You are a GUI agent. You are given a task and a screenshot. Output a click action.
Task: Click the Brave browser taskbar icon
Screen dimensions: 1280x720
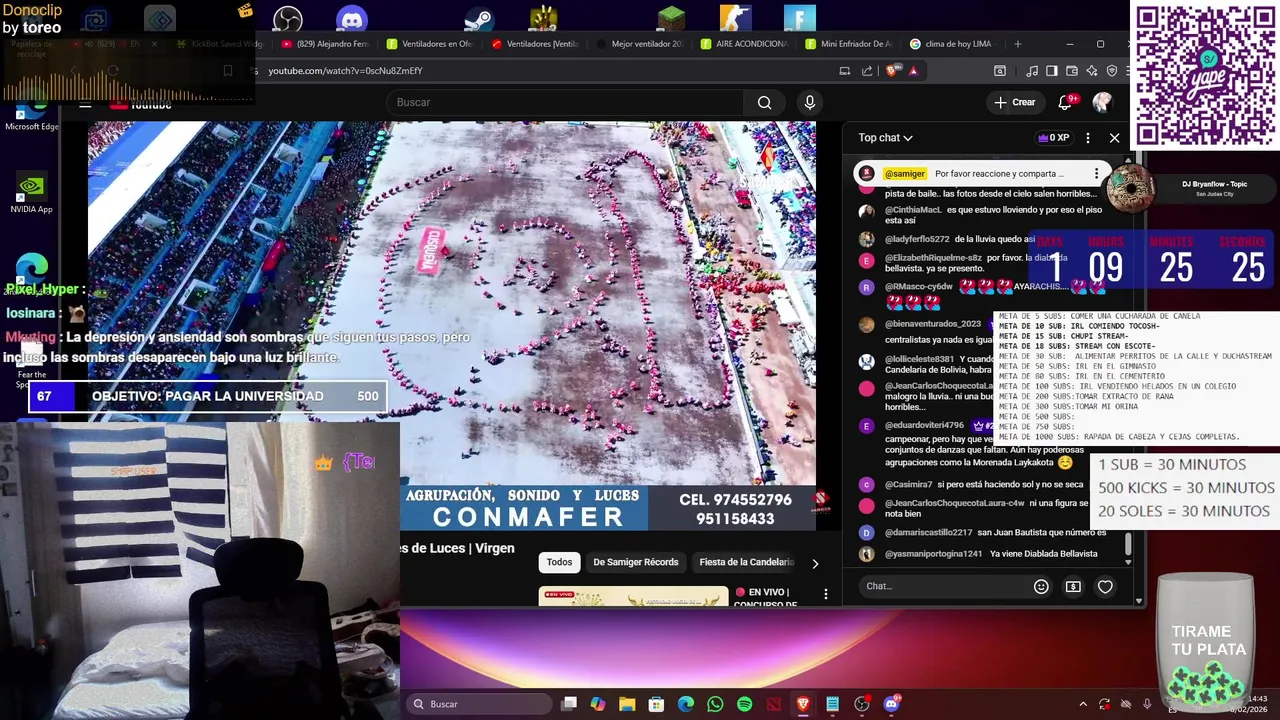tap(803, 704)
